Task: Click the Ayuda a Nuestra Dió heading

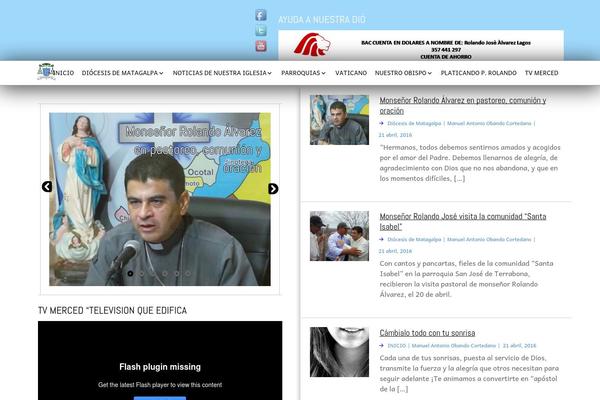Action: (x=322, y=20)
